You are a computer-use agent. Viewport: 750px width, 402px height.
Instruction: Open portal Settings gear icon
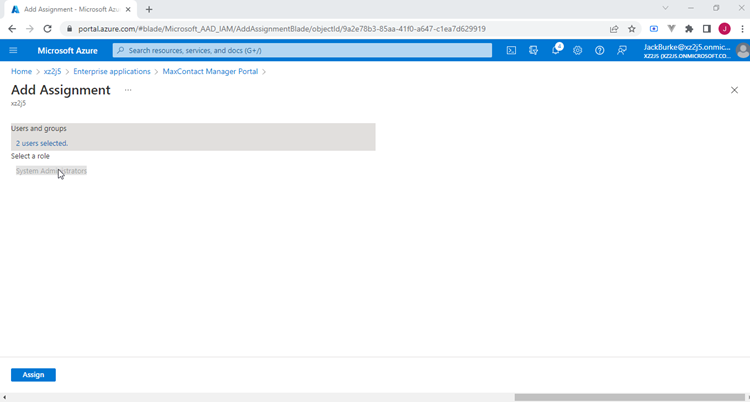click(x=578, y=50)
